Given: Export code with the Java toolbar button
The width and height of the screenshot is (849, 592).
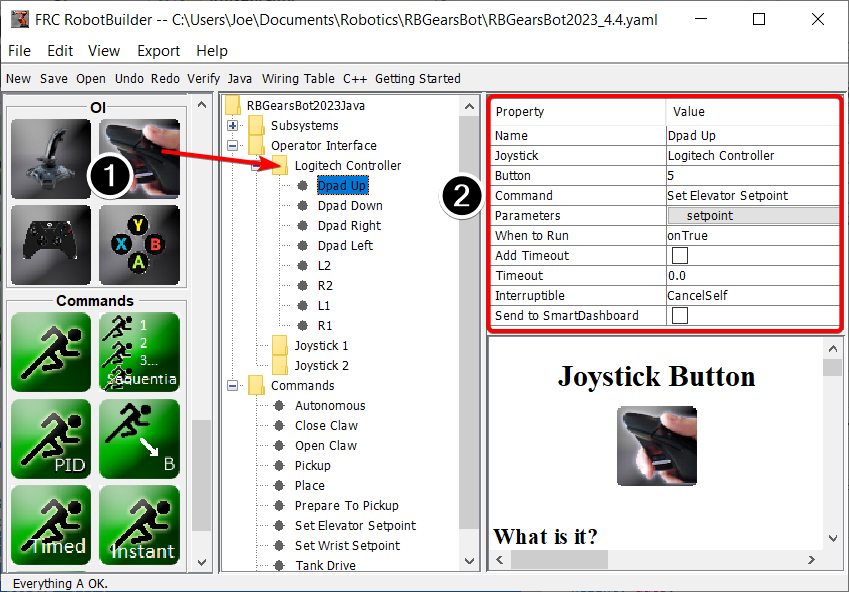Looking at the screenshot, I should [x=239, y=79].
